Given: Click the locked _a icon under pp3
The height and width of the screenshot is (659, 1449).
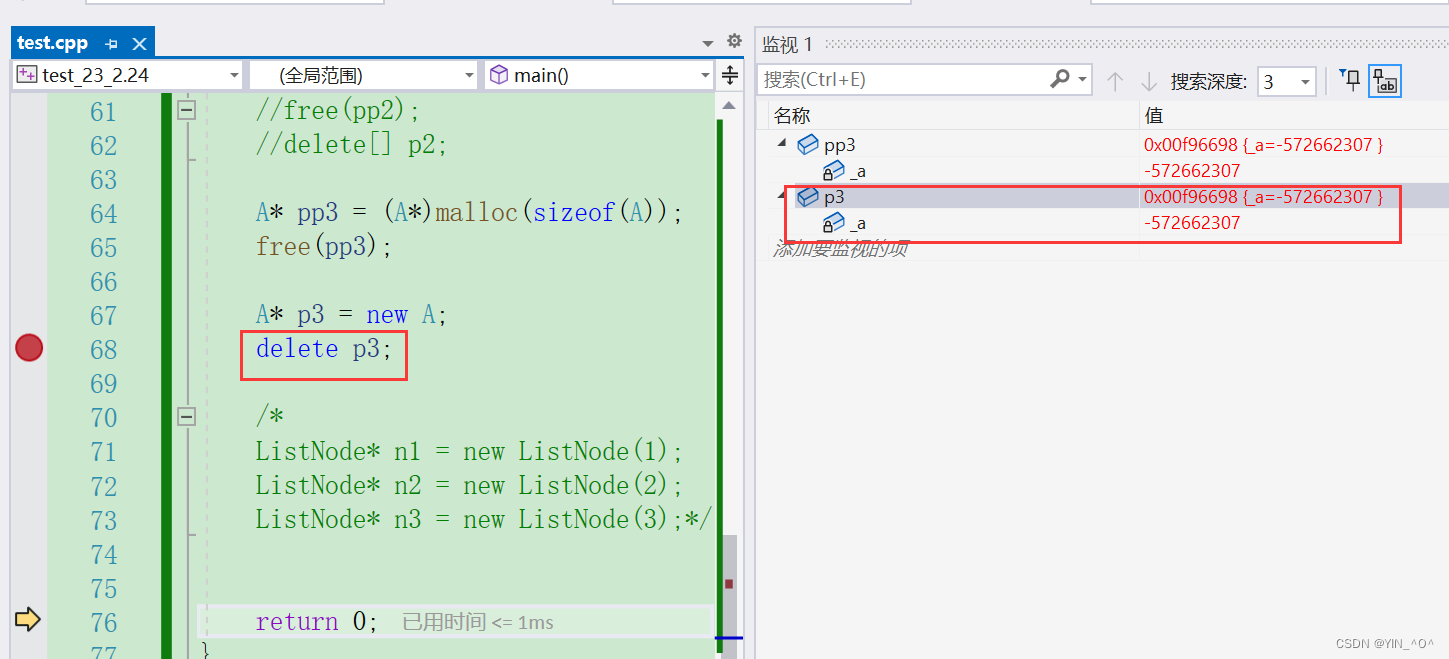Looking at the screenshot, I should click(x=833, y=171).
